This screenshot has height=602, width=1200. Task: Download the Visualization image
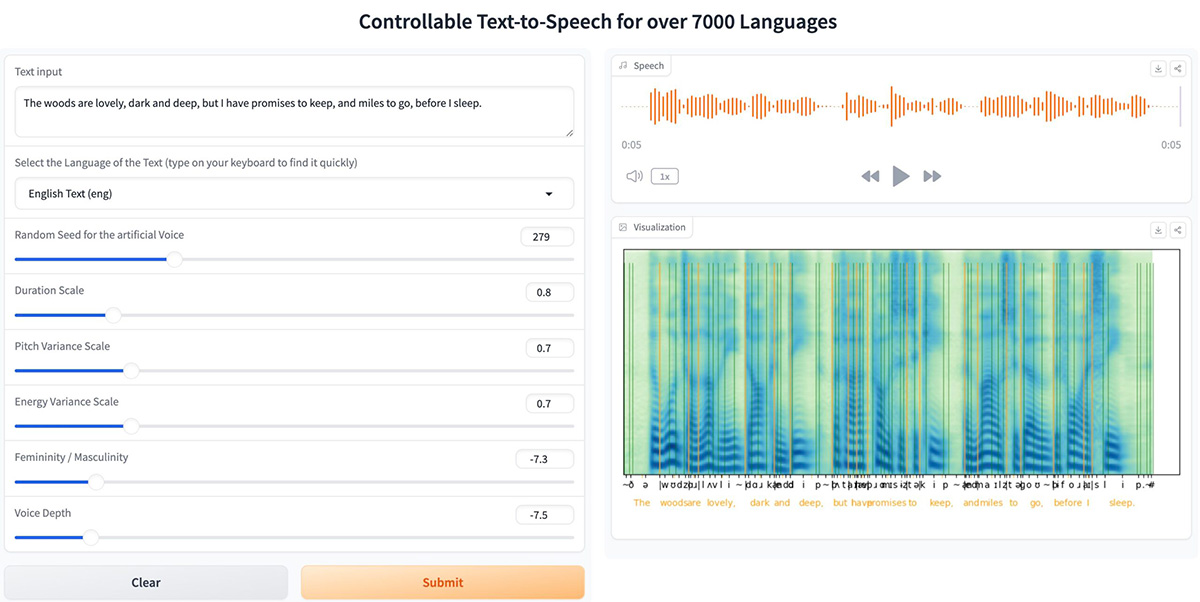pyautogui.click(x=1158, y=229)
